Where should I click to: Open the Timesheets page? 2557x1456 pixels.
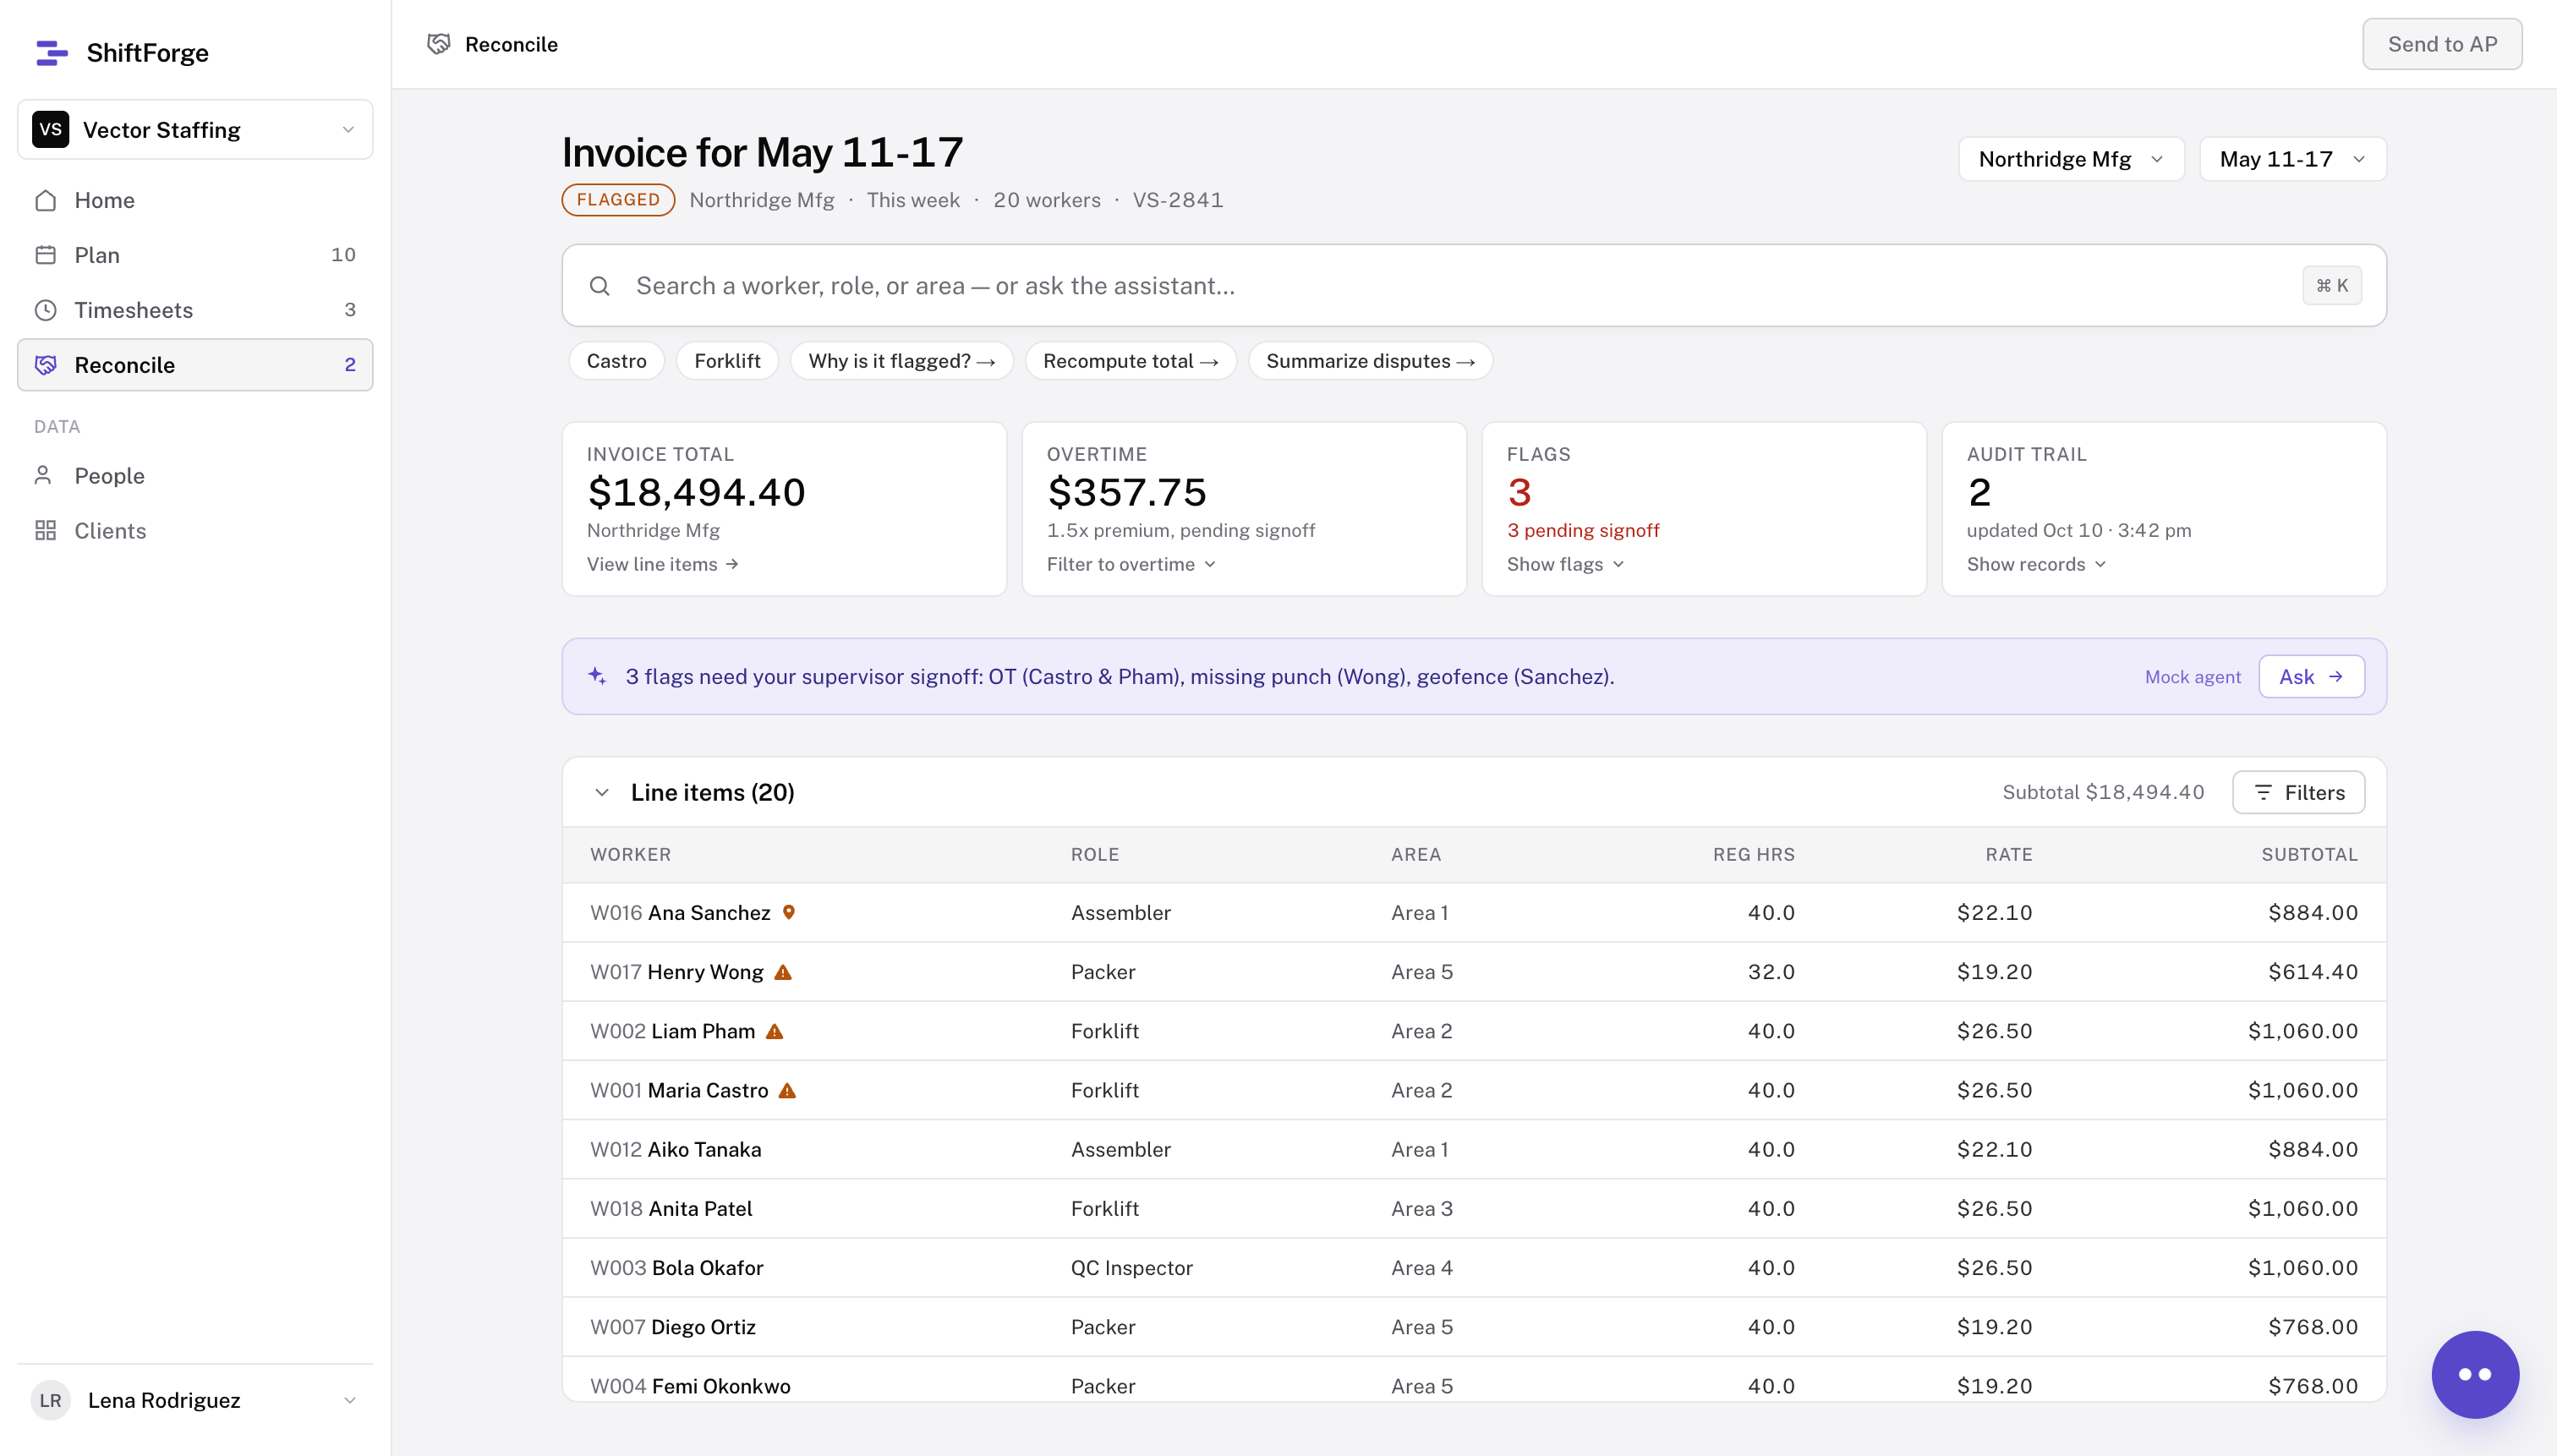195,310
